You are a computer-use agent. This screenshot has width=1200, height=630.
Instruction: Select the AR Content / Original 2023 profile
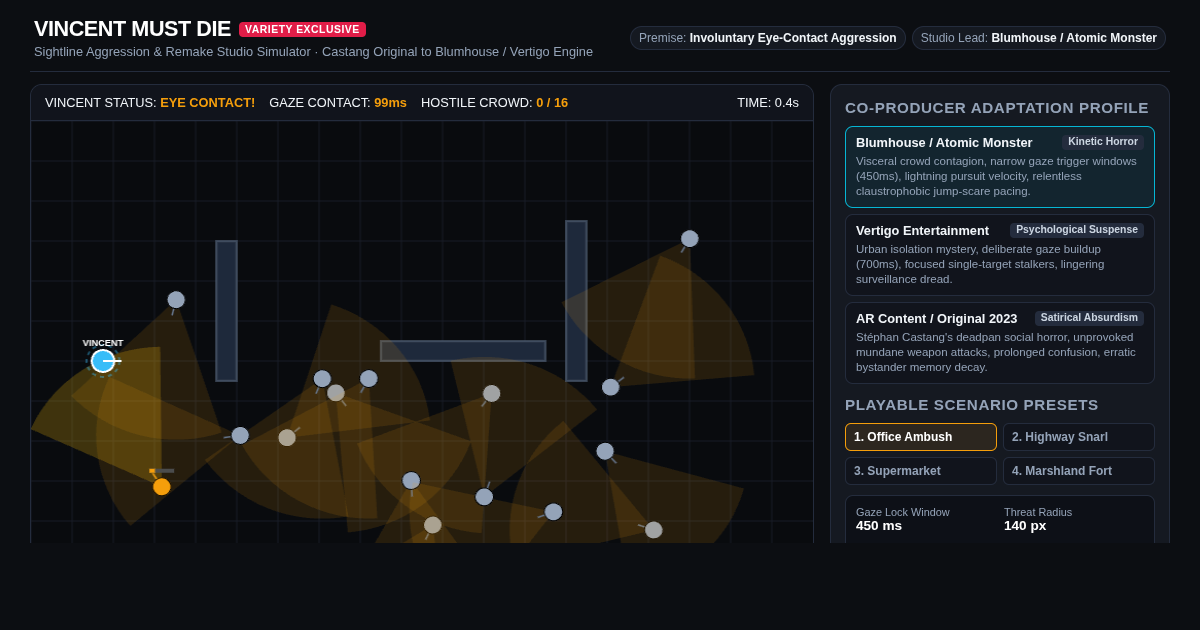(1000, 343)
